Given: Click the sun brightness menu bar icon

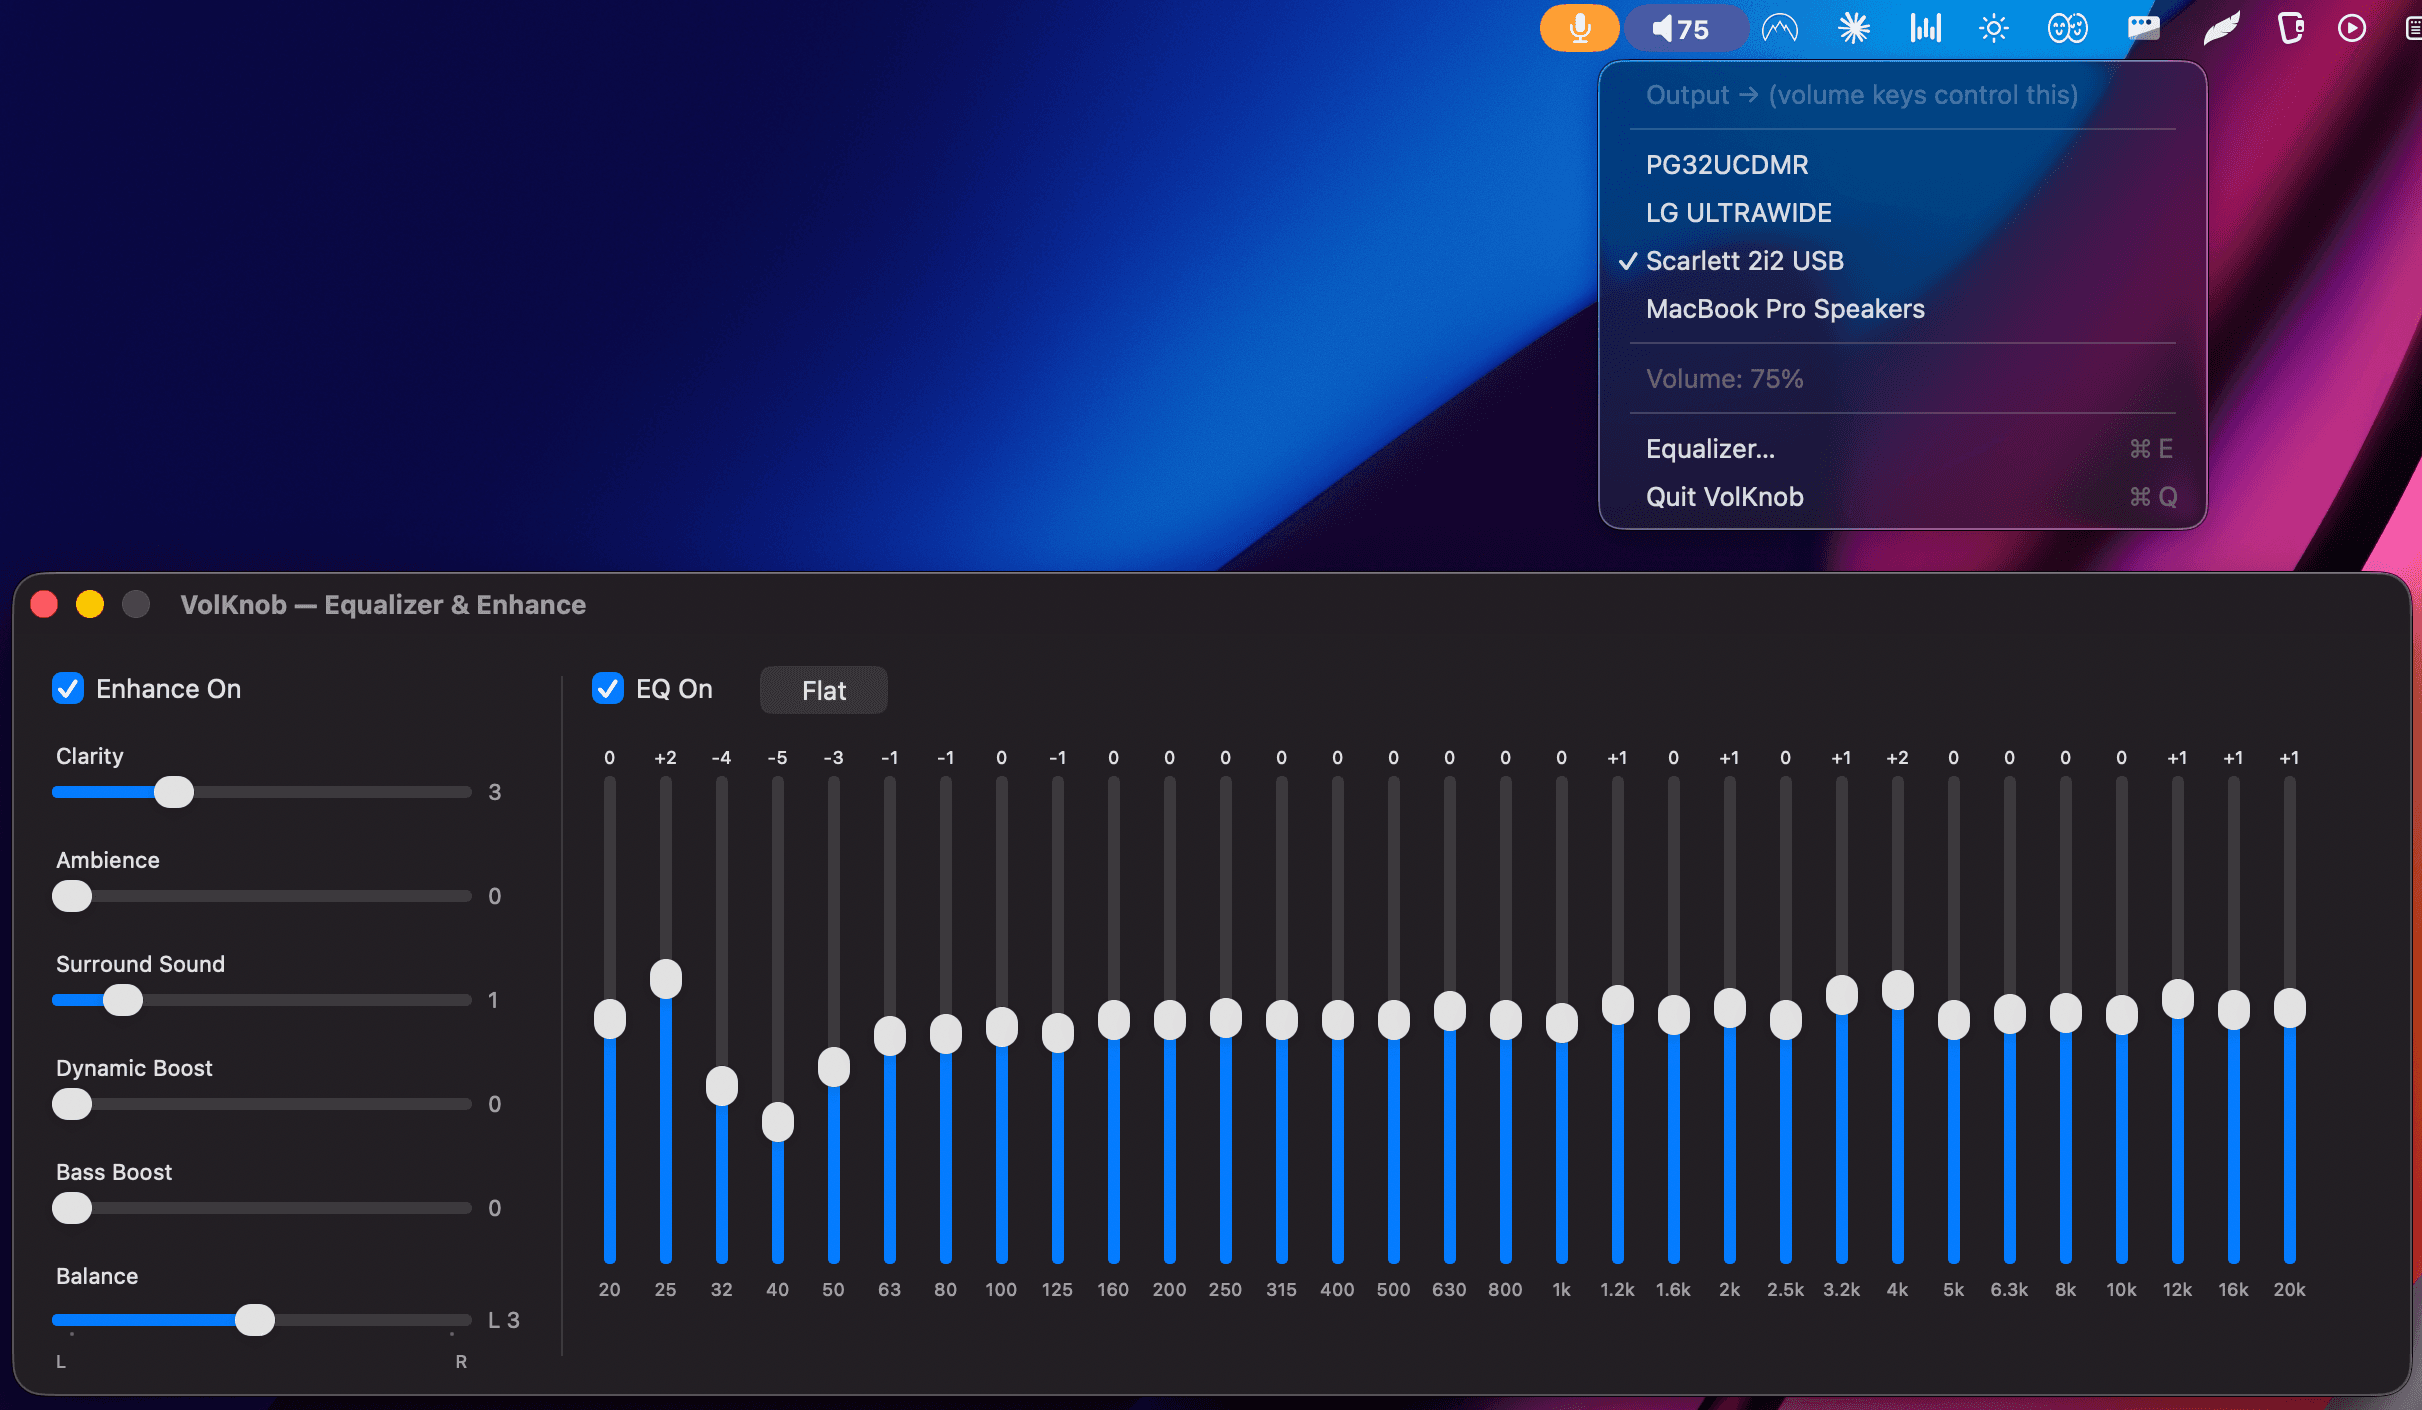Looking at the screenshot, I should (x=1994, y=28).
